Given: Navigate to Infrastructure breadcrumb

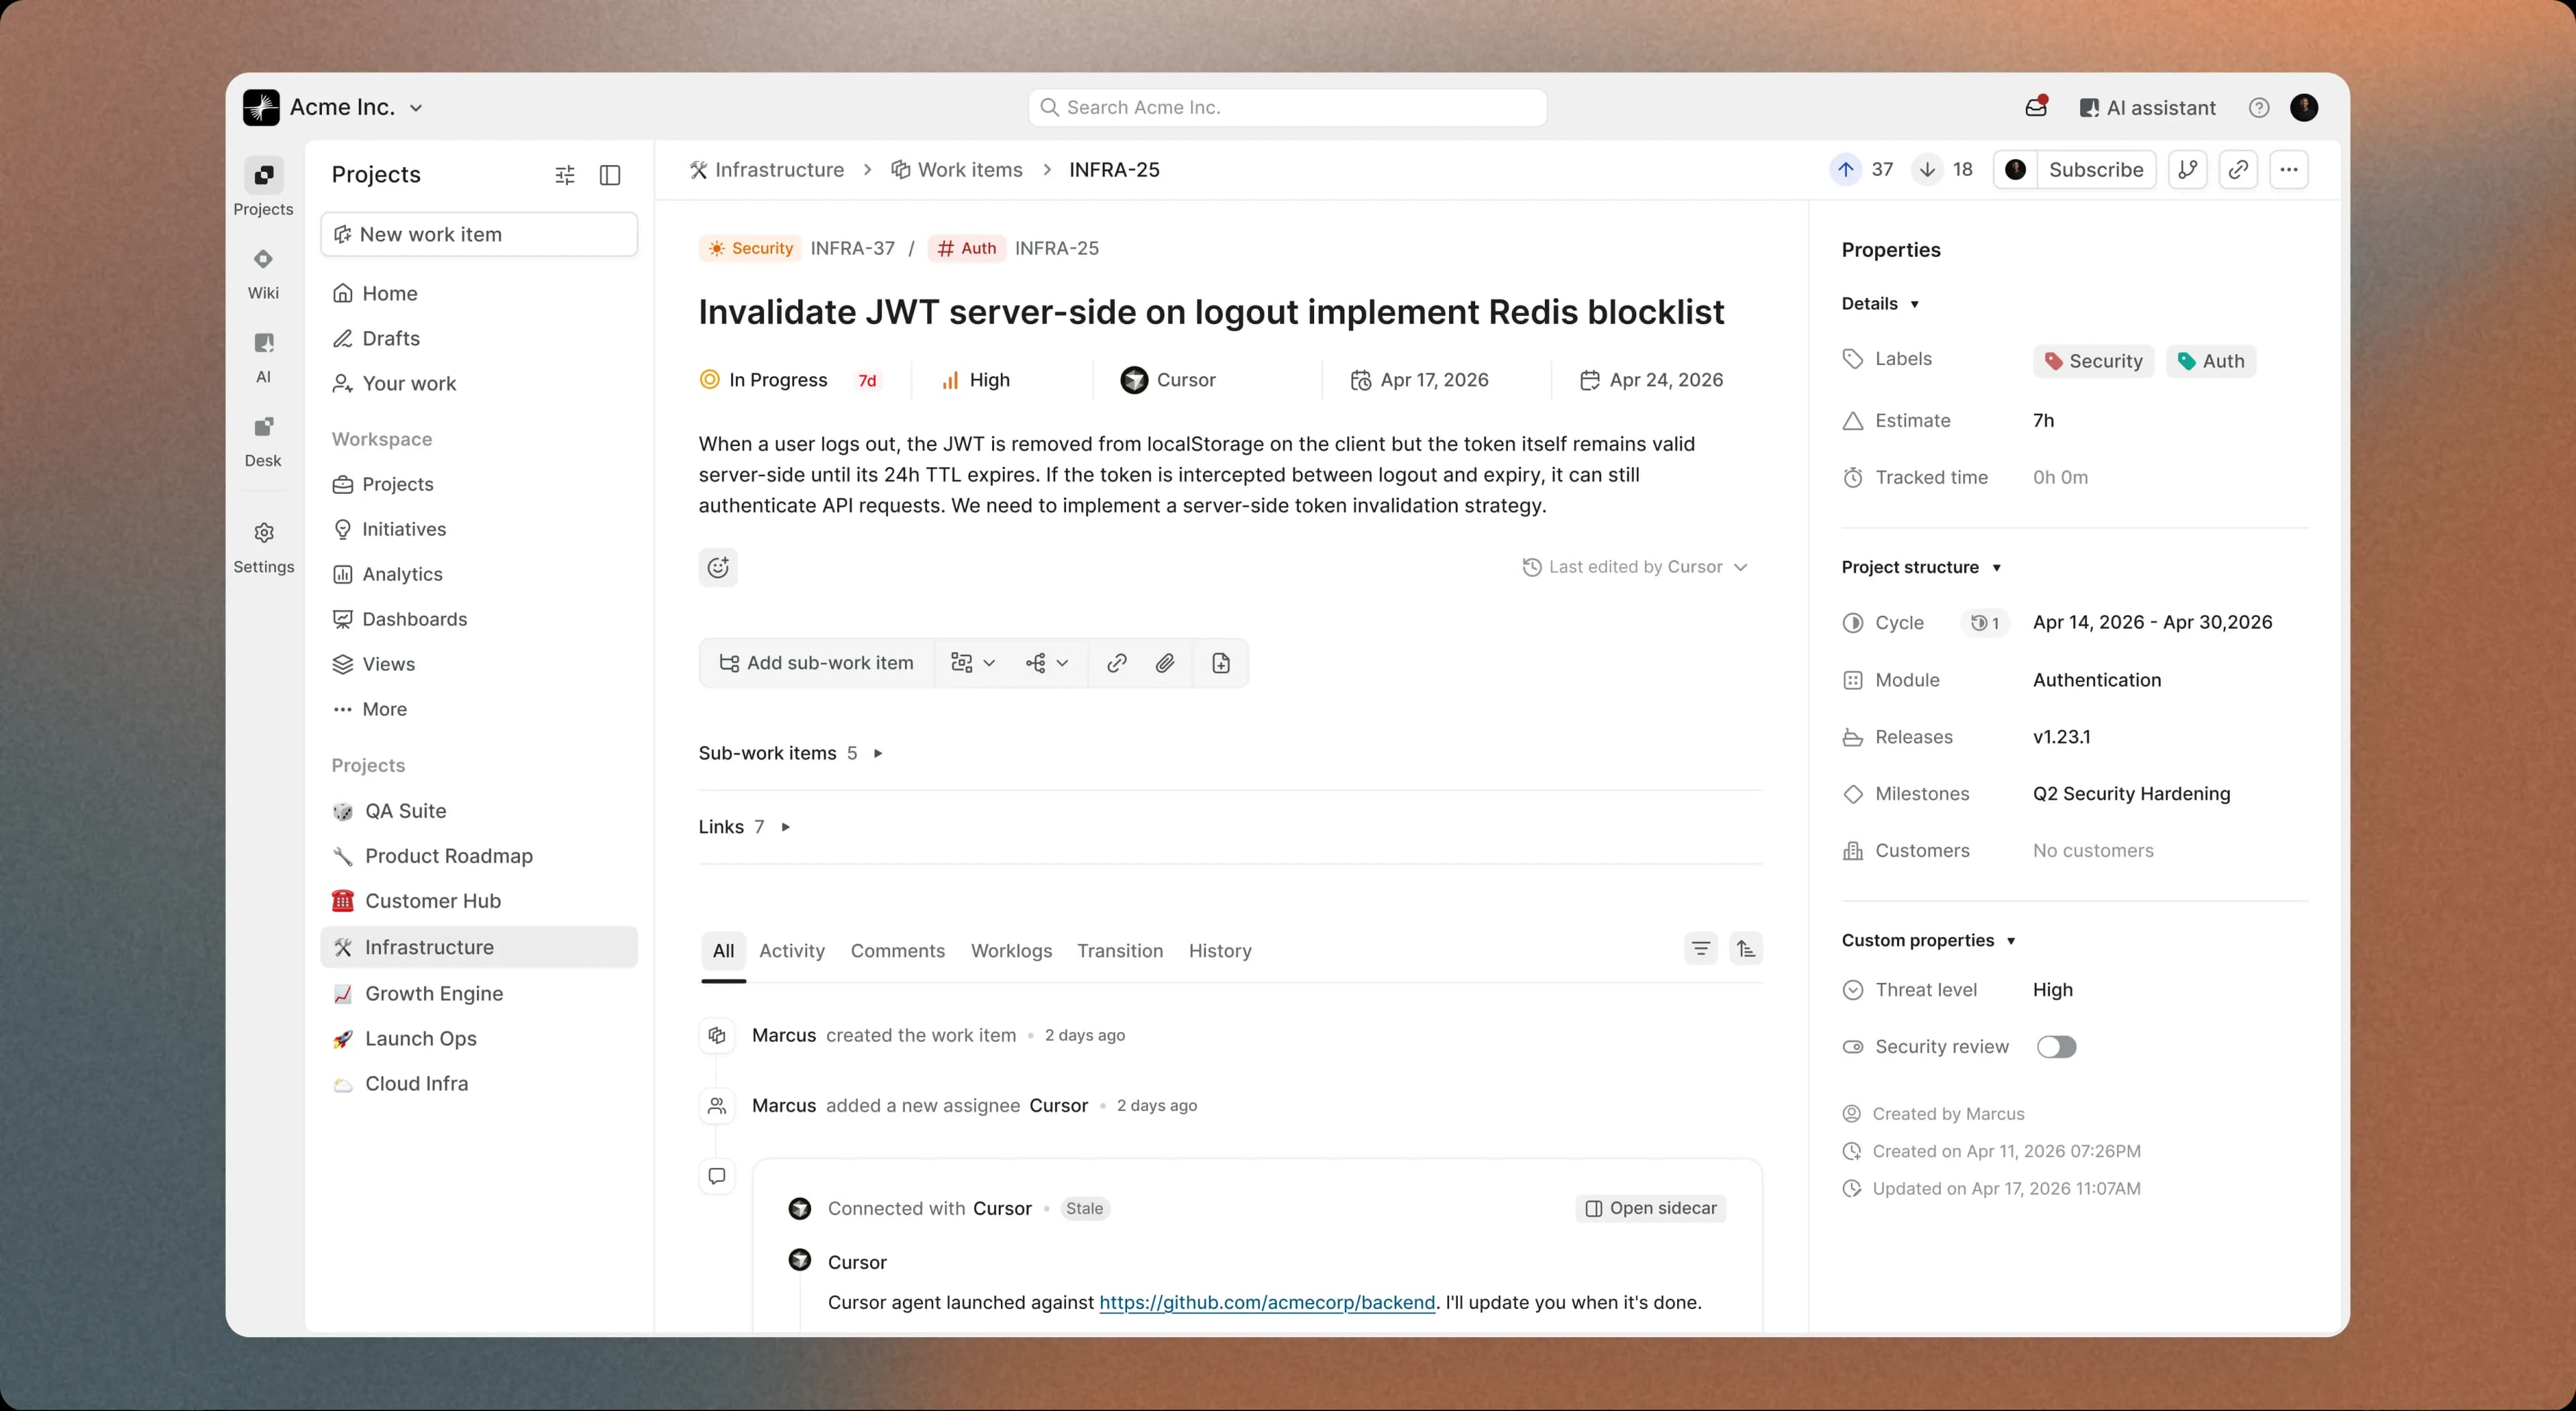Looking at the screenshot, I should click(x=767, y=170).
